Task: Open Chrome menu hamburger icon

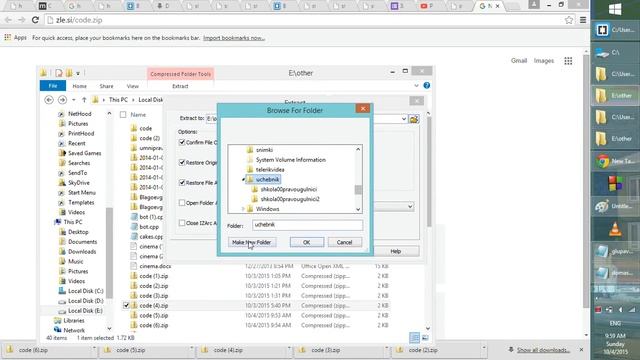Action: [583, 20]
